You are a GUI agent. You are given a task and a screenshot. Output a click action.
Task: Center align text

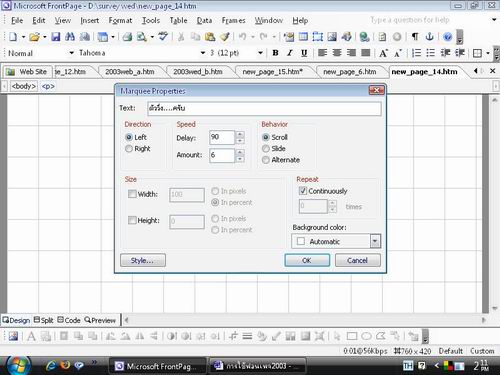point(337,53)
